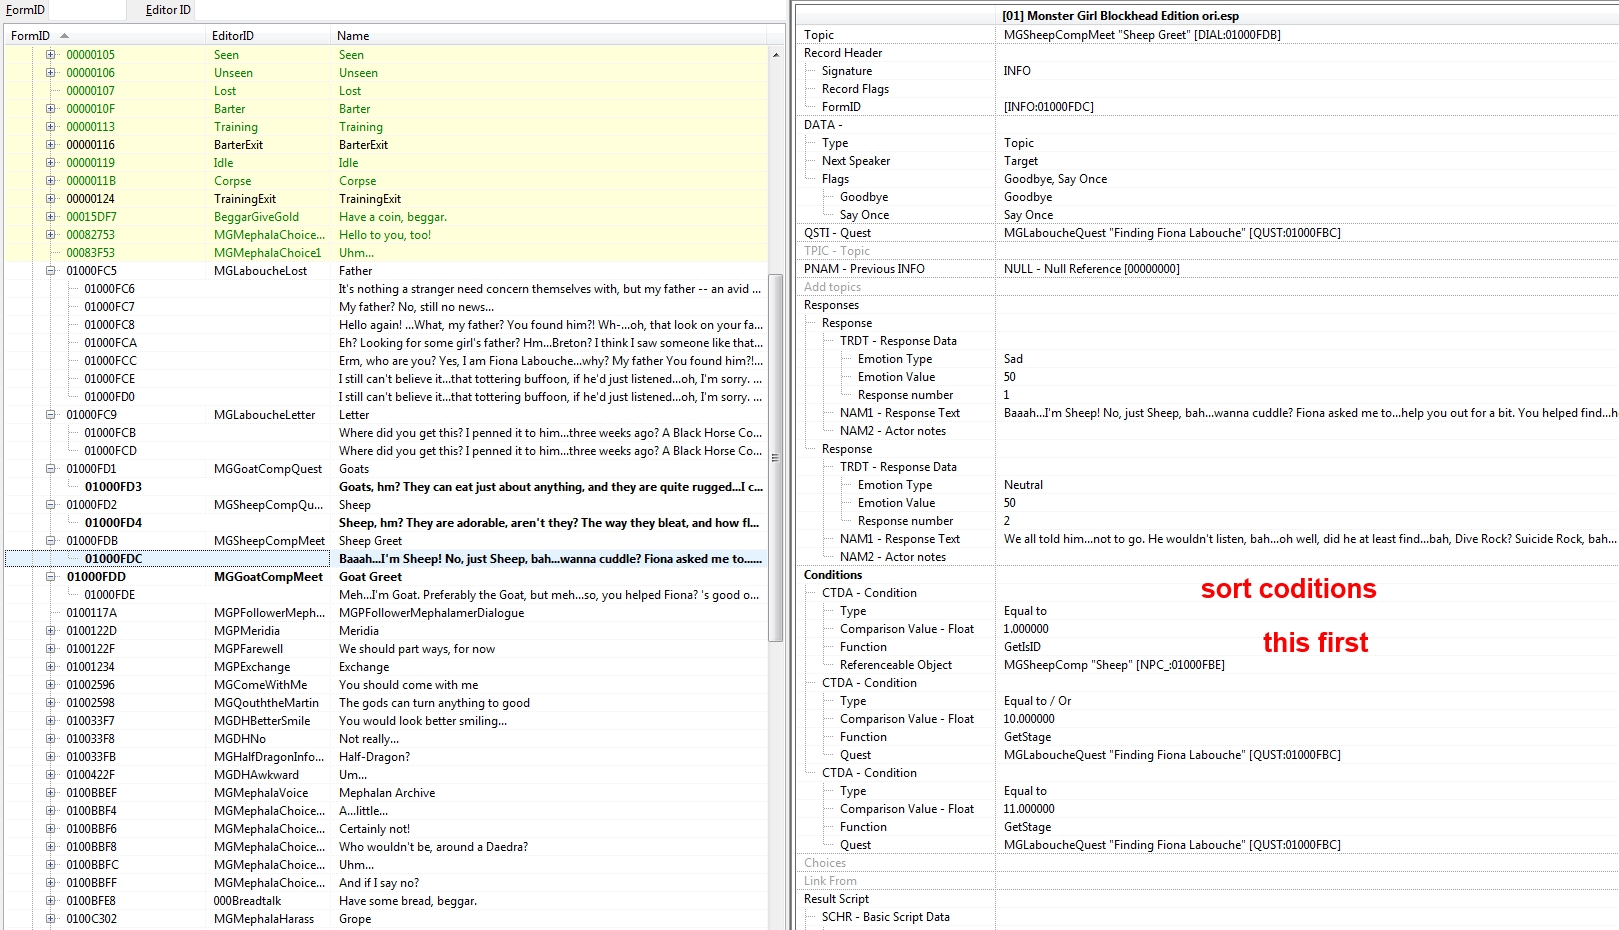
Task: Click the Emotion Type value Sad
Action: (1013, 359)
